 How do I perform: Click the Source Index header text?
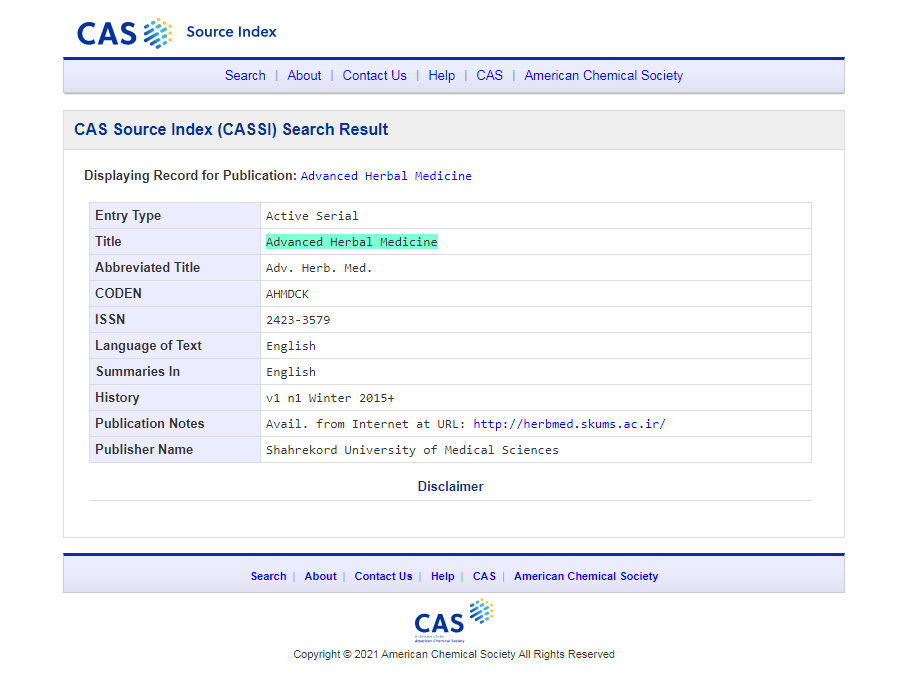231,31
